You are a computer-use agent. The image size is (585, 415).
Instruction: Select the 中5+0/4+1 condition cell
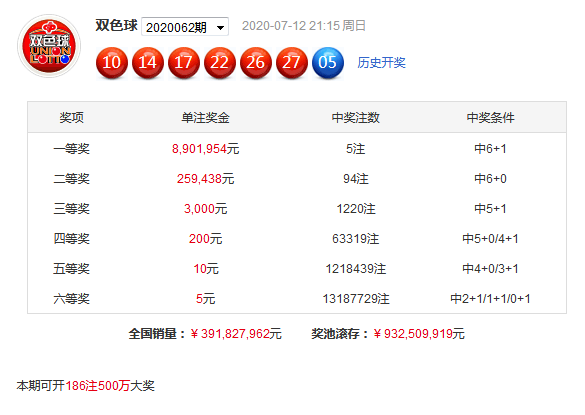coord(490,238)
